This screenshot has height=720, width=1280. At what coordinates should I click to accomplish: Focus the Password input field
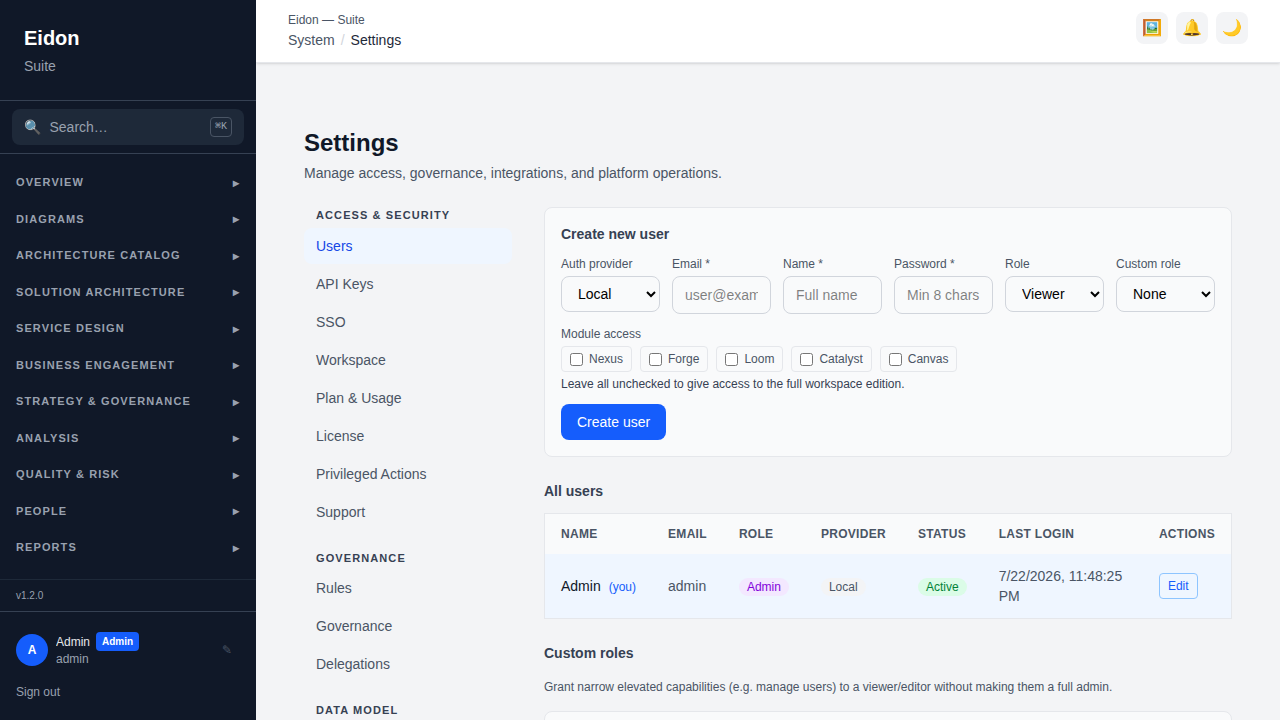coord(943,295)
